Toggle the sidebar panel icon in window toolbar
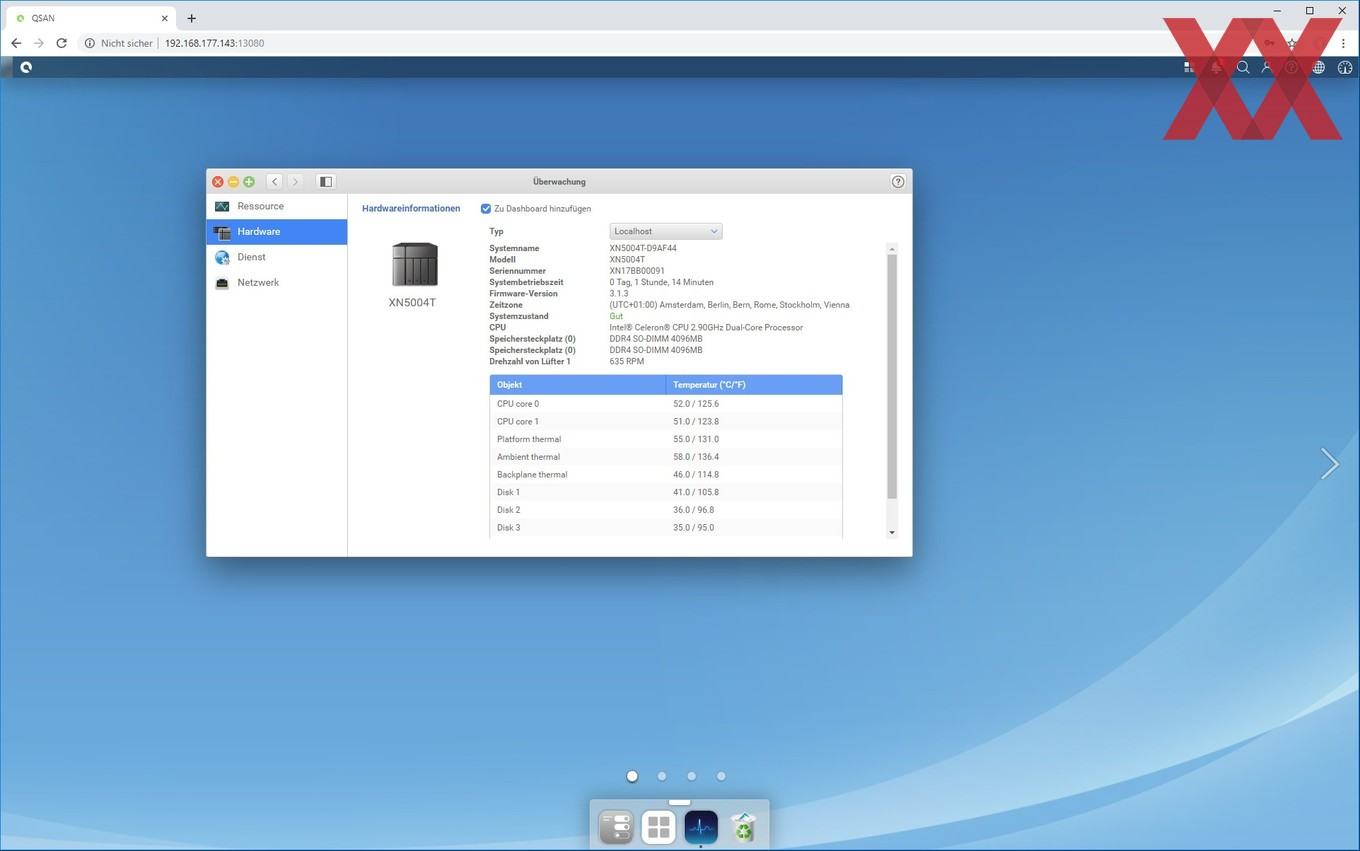Image resolution: width=1360 pixels, height=851 pixels. pyautogui.click(x=325, y=181)
